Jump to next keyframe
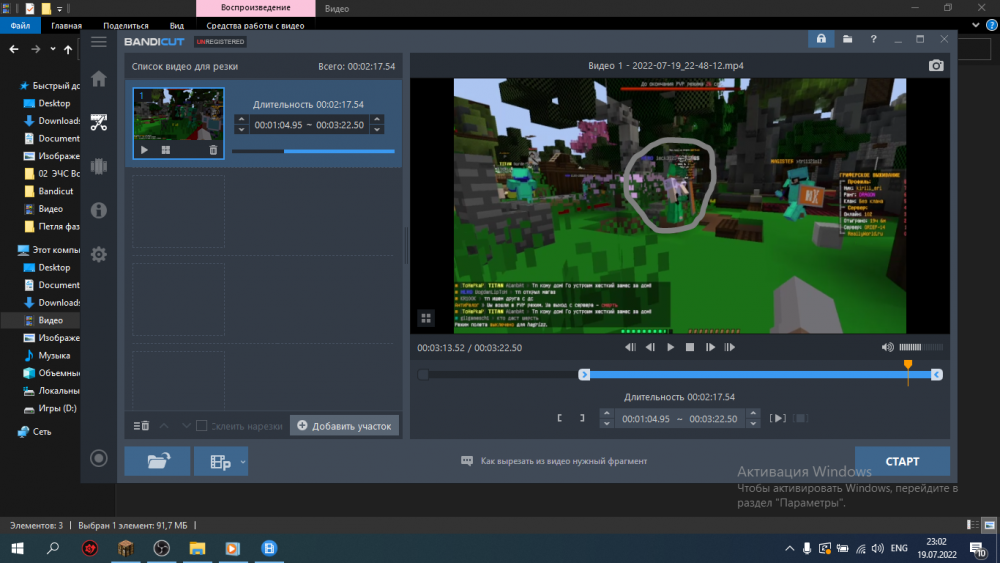This screenshot has height=563, width=1000. (x=730, y=347)
